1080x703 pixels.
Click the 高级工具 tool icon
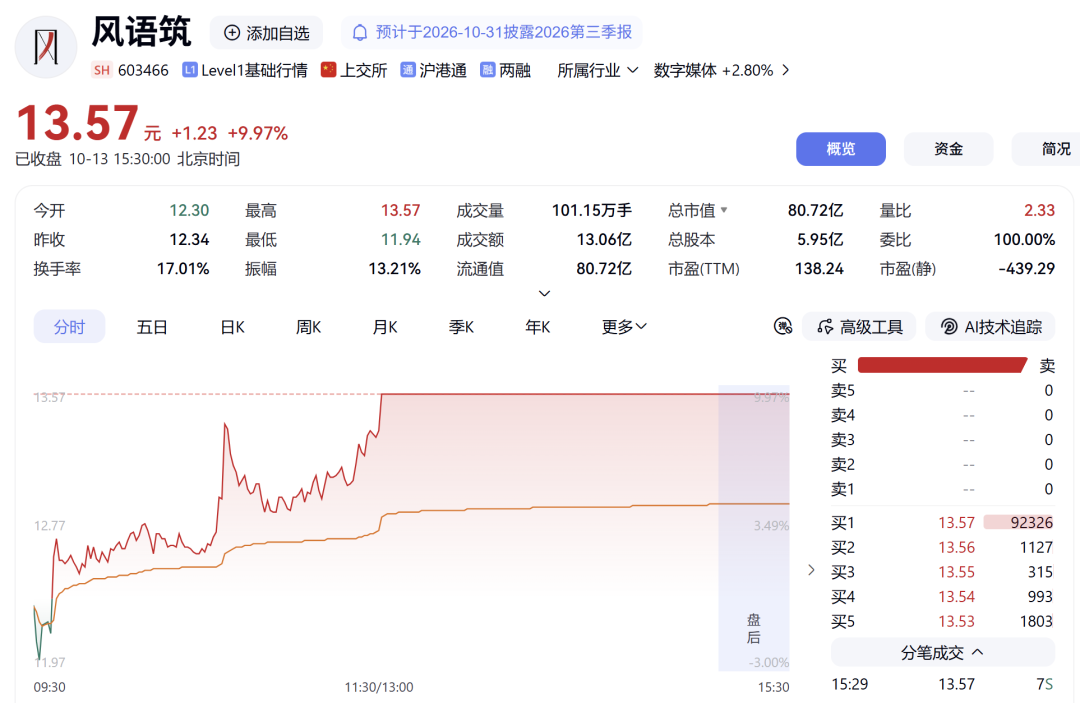point(824,326)
